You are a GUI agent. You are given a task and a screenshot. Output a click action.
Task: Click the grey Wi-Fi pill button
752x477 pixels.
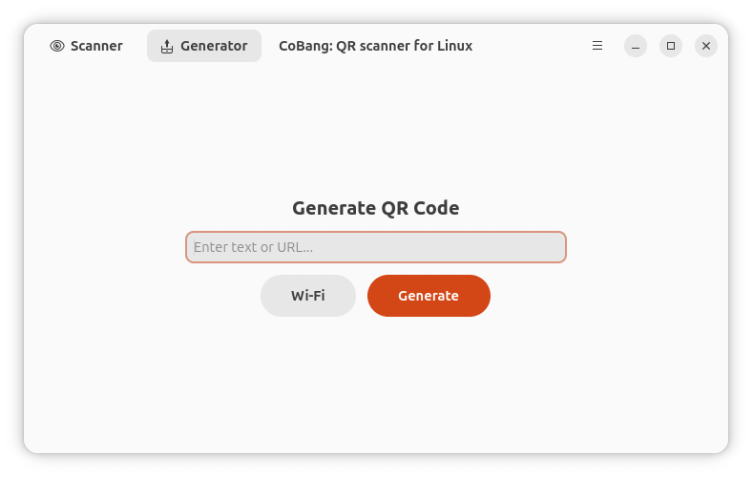pyautogui.click(x=308, y=296)
